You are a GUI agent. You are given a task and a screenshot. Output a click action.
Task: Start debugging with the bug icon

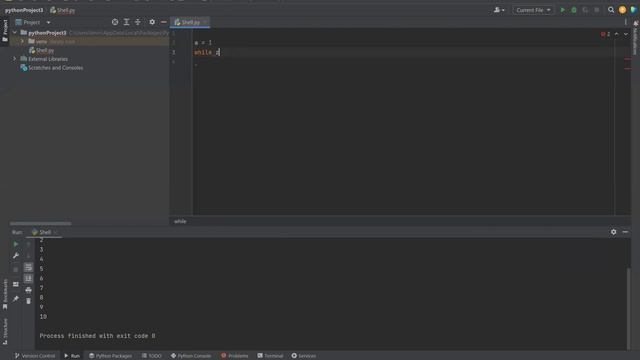[574, 10]
